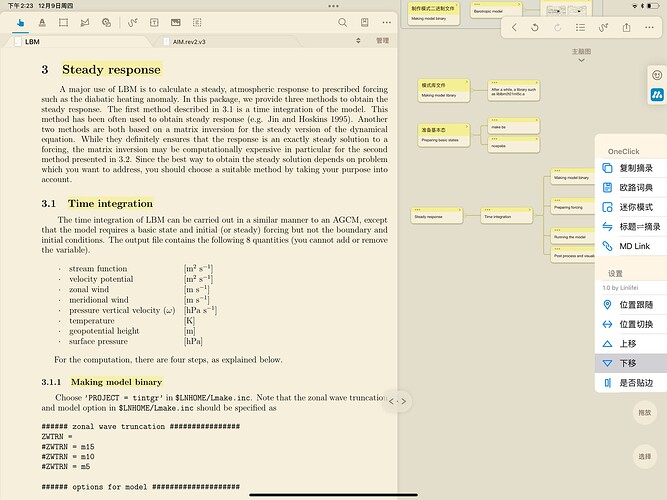Expand the Steady response node arrow
The height and width of the screenshot is (500, 667).
click(x=459, y=210)
